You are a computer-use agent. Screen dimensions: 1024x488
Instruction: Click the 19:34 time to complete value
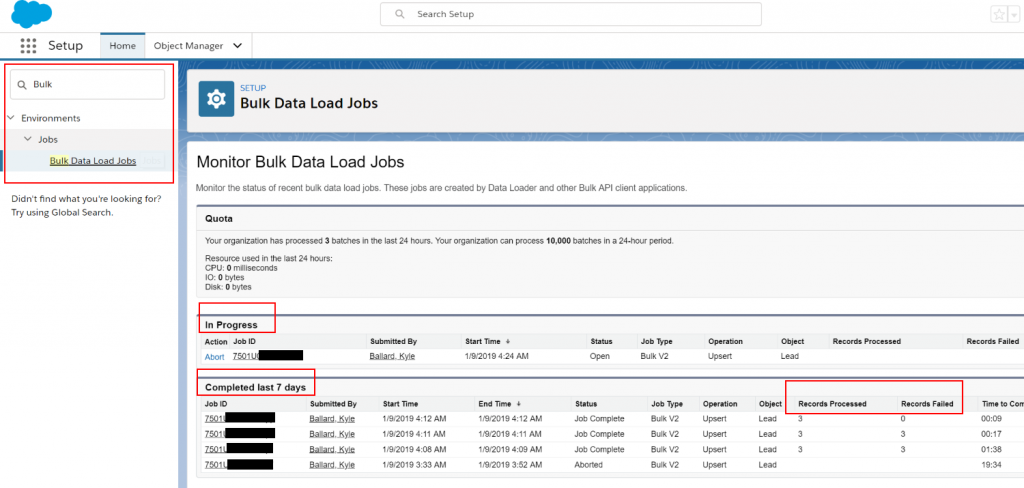(x=991, y=465)
